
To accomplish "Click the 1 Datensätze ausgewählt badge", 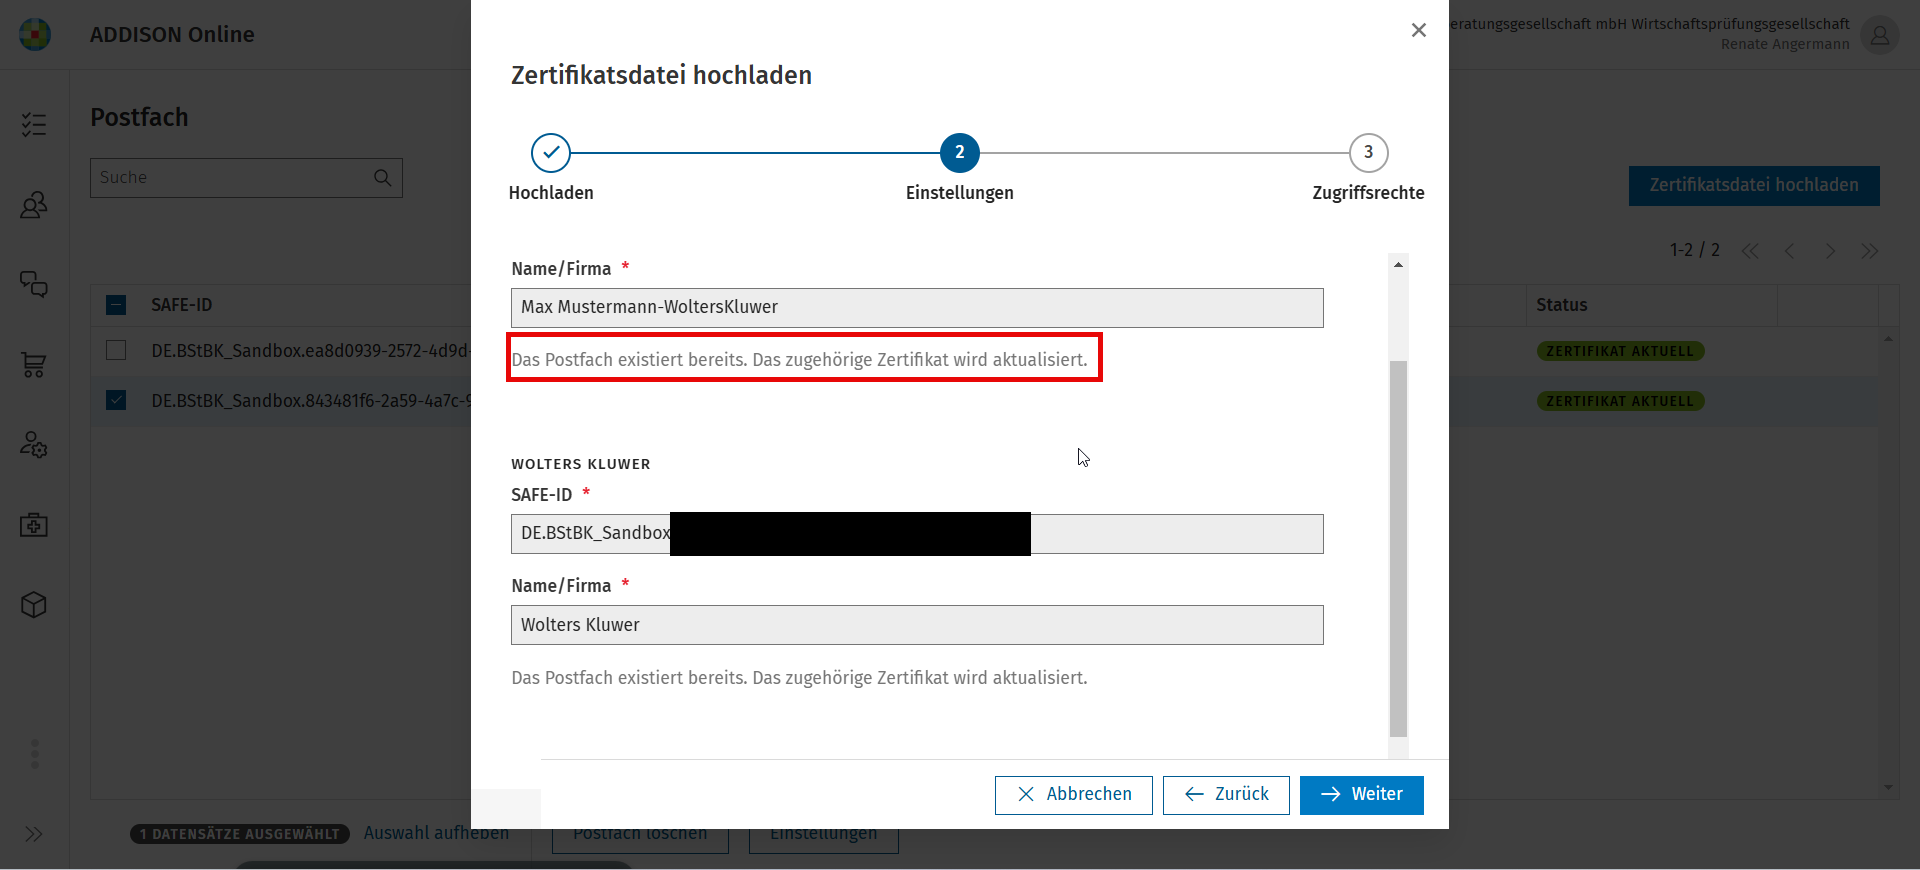I will (x=240, y=834).
